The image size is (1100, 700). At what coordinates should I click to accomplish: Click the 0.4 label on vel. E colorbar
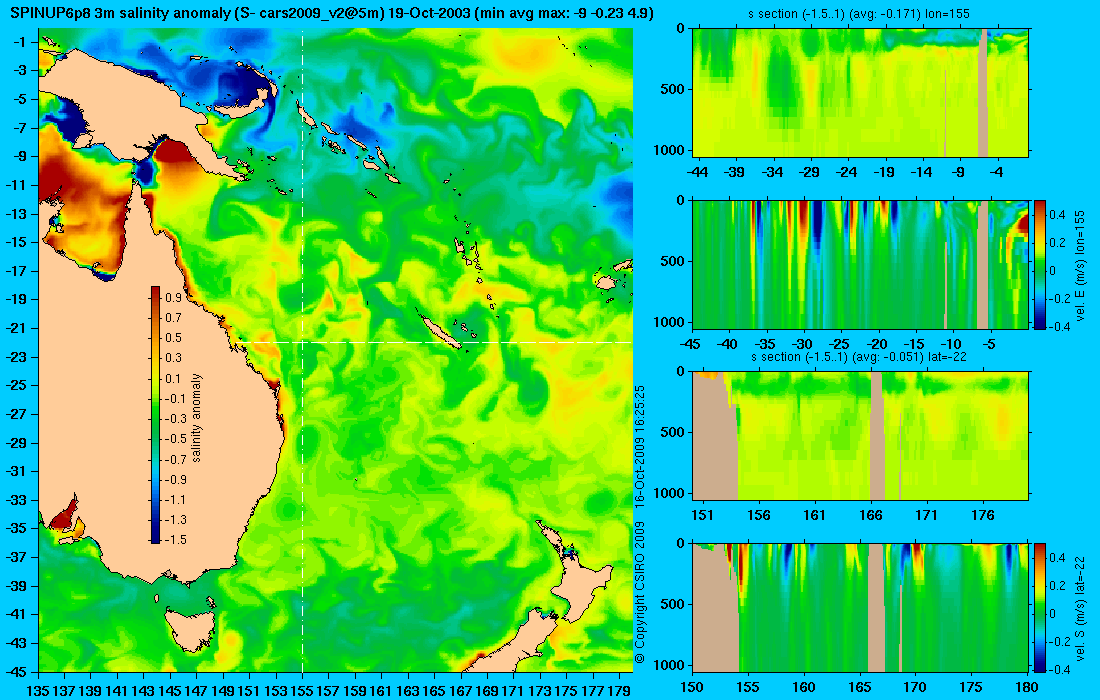coord(1057,214)
